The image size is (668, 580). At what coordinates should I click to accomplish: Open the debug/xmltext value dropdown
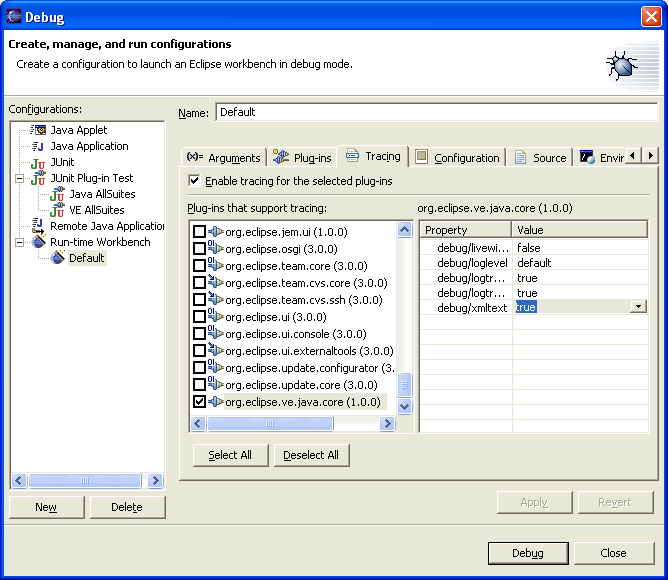[x=638, y=307]
